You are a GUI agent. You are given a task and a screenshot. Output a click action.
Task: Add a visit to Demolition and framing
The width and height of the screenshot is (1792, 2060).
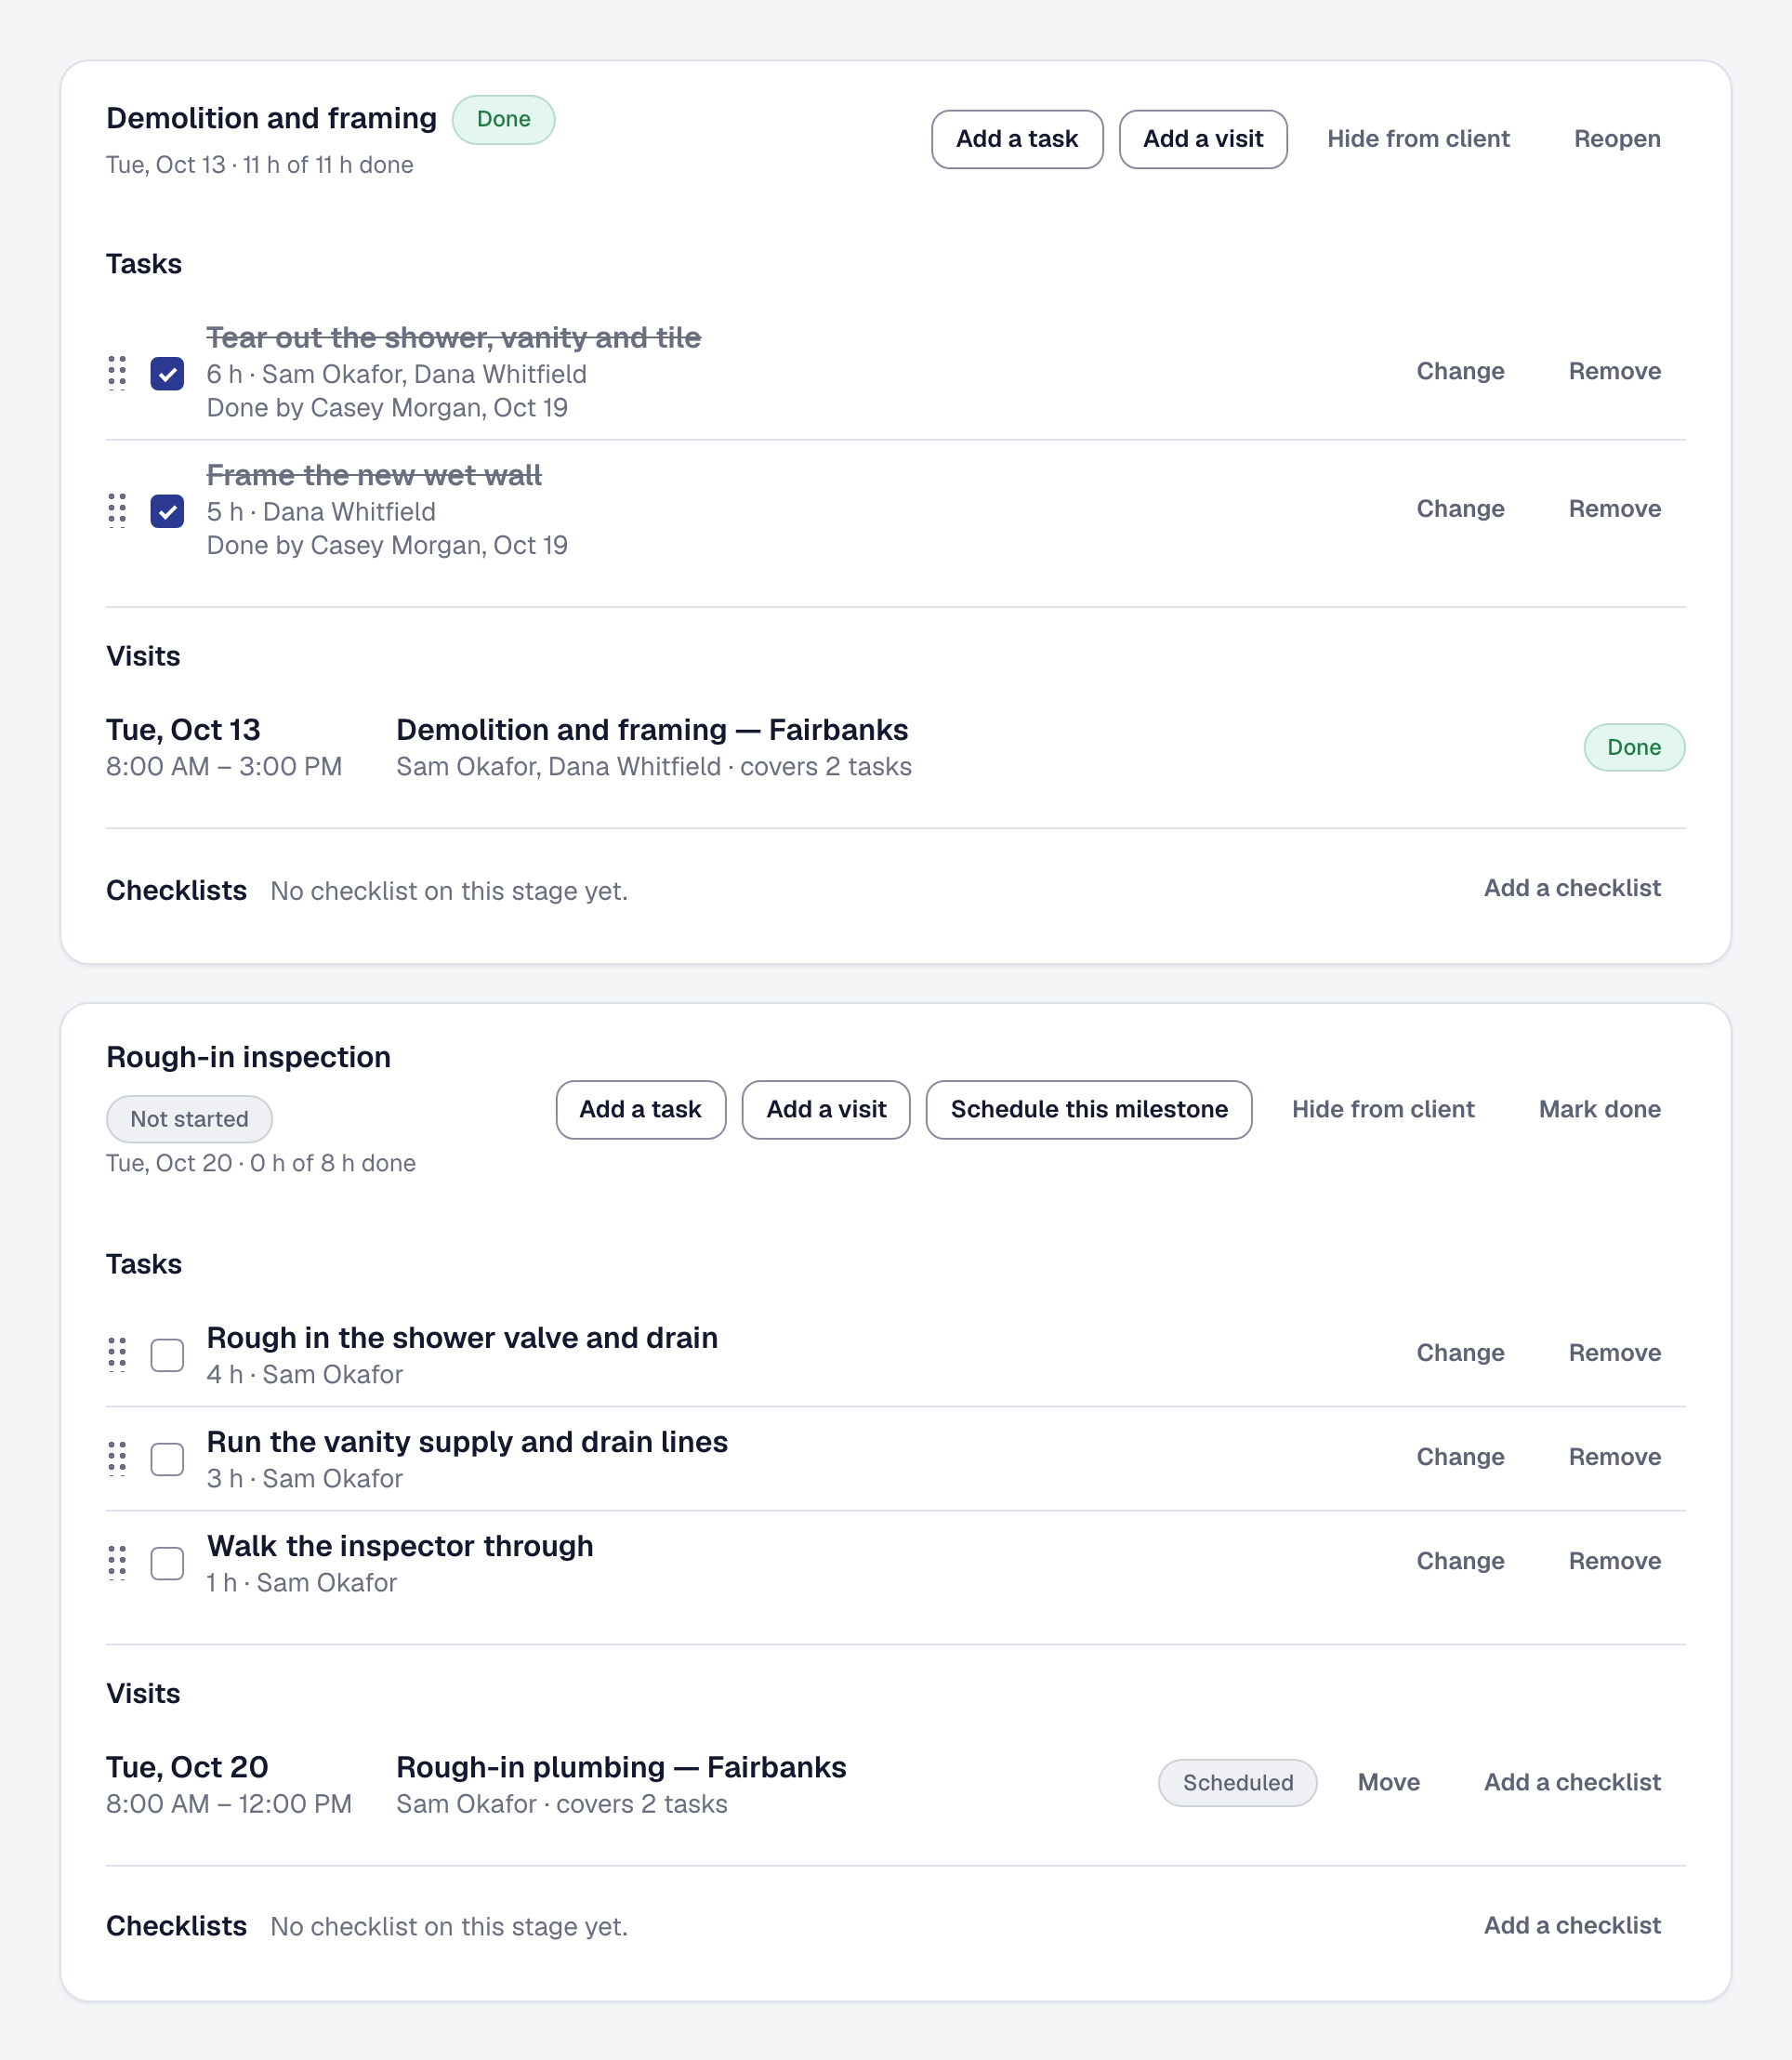pyautogui.click(x=1203, y=139)
